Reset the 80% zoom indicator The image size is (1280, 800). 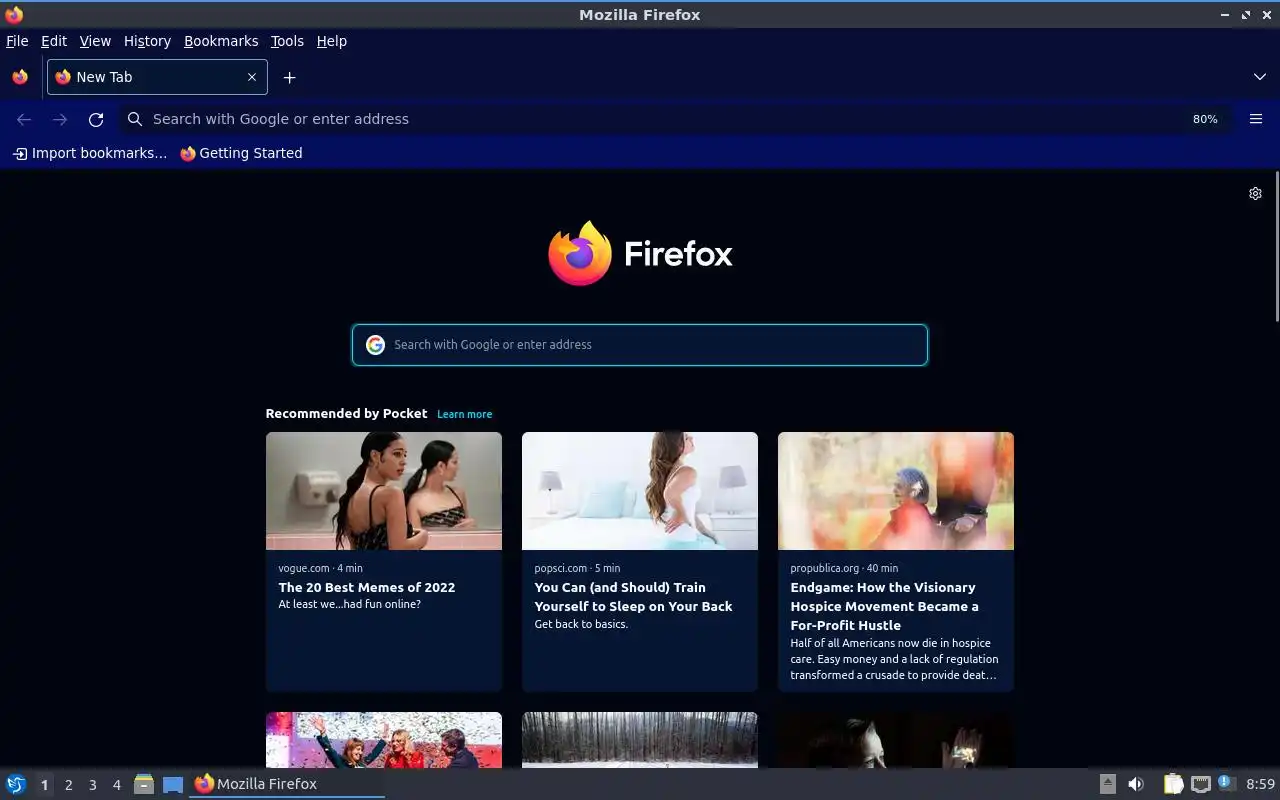tap(1205, 119)
